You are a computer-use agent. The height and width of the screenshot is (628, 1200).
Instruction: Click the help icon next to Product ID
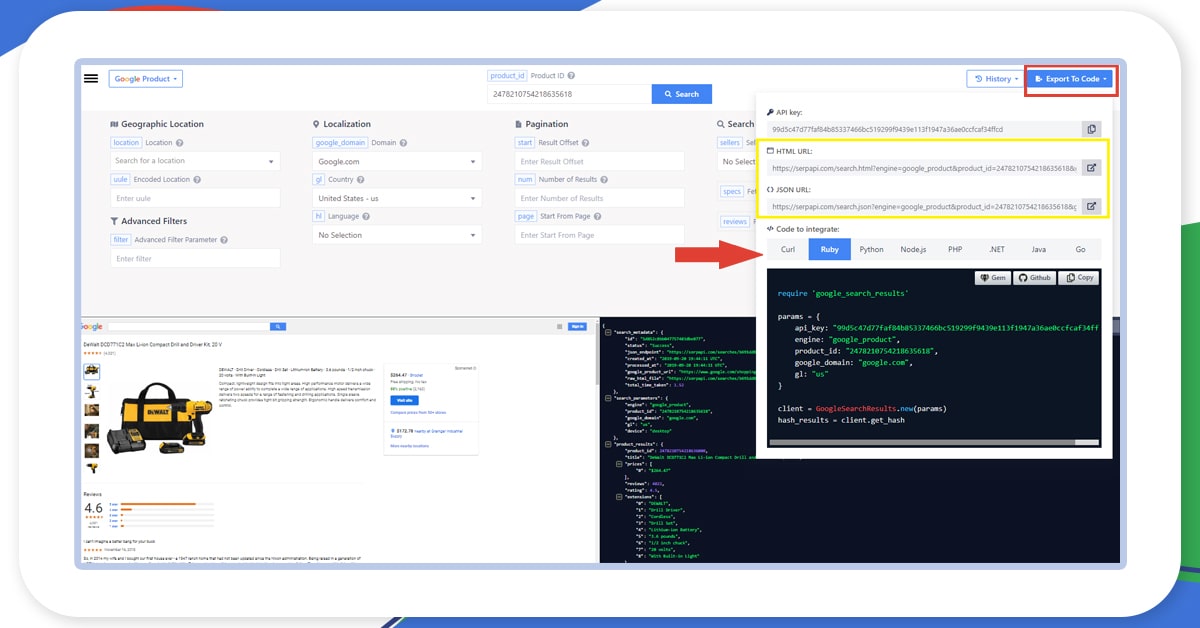573,76
